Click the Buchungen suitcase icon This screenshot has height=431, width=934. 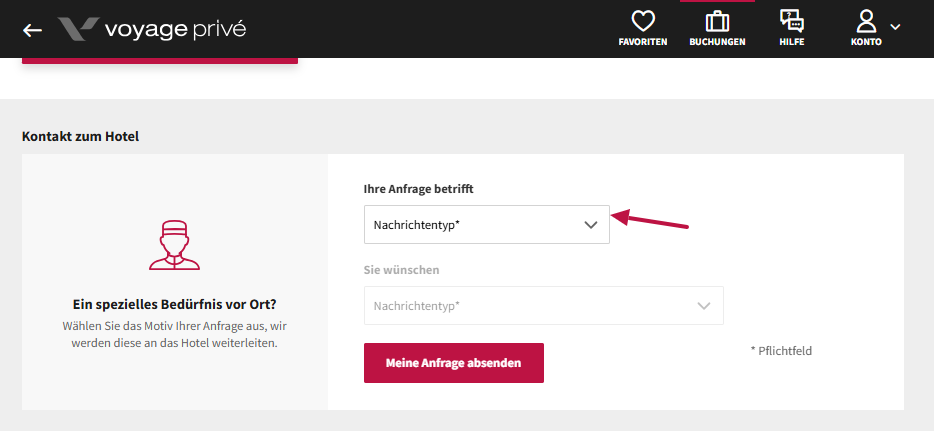(x=717, y=22)
